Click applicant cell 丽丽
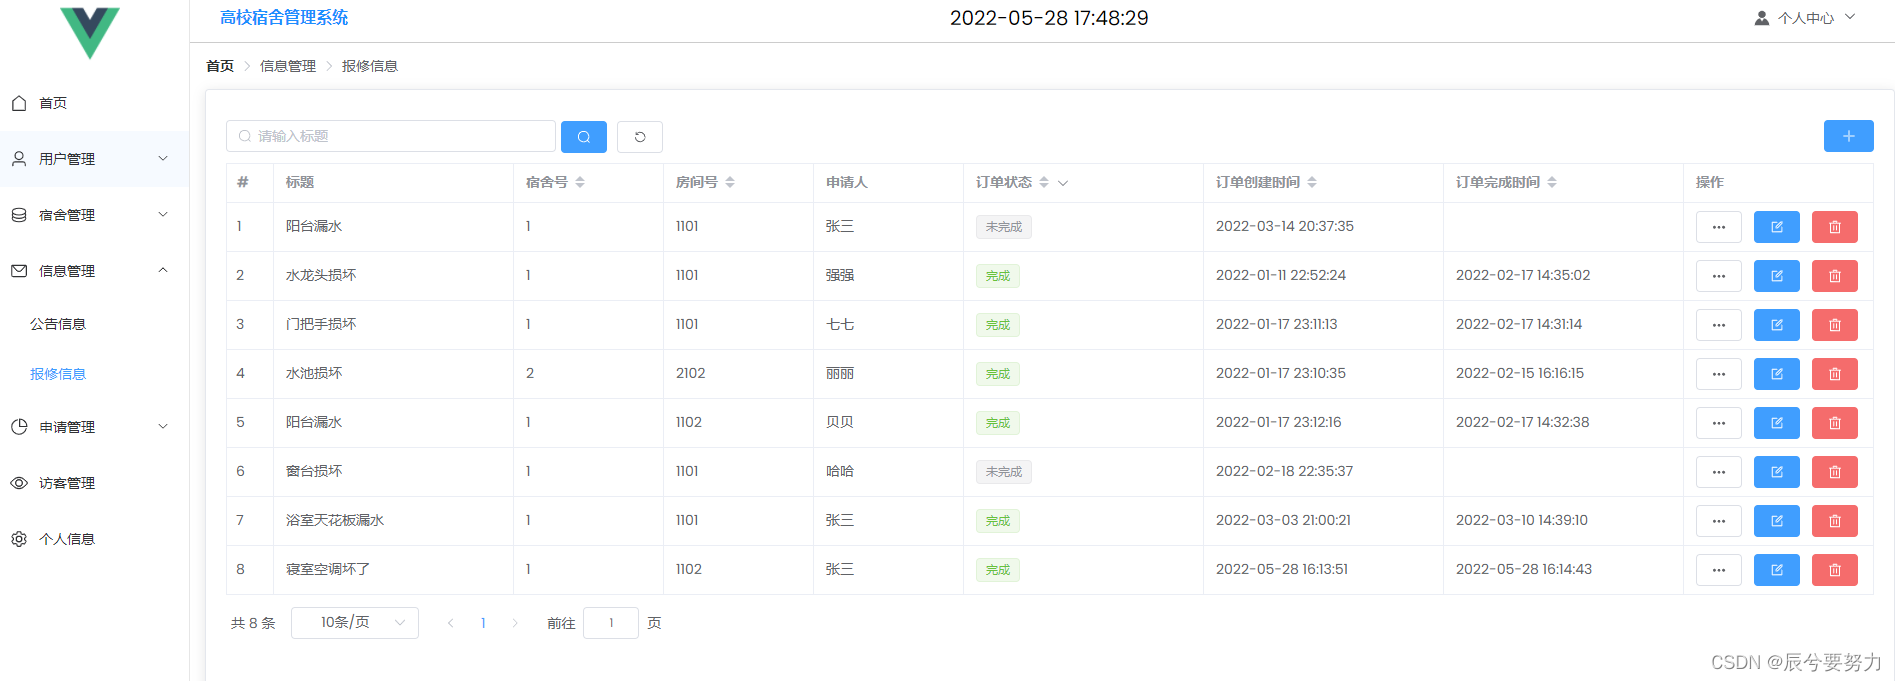Viewport: 1895px width, 681px height. click(x=840, y=373)
